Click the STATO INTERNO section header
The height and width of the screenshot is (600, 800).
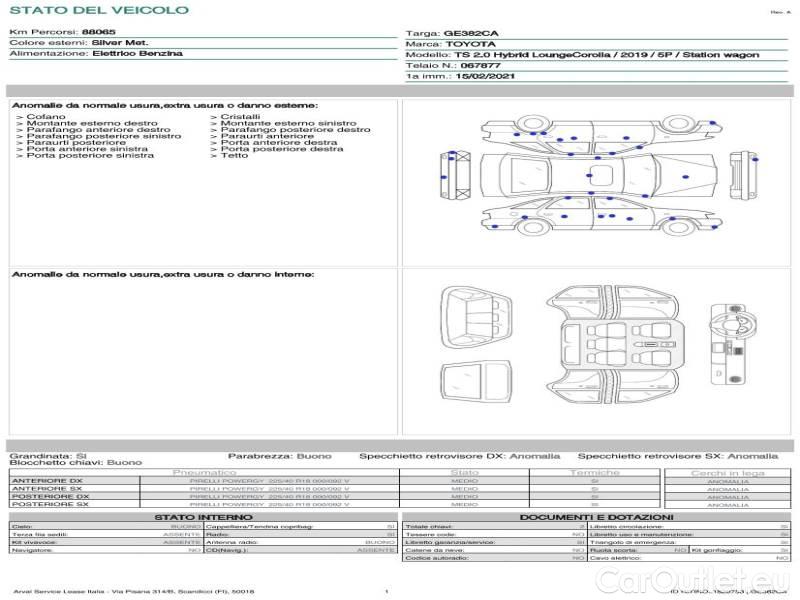204,517
